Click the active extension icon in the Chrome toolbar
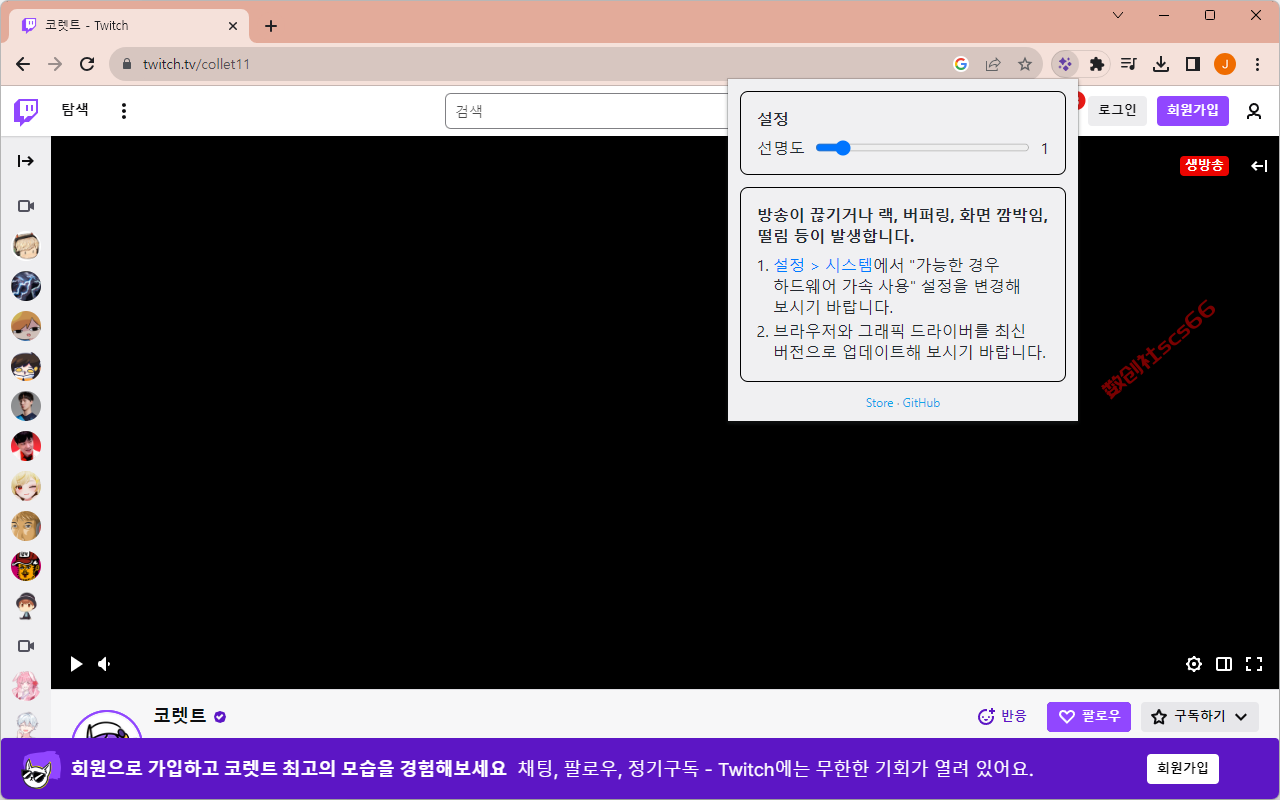Viewport: 1280px width, 800px height. 1064,64
